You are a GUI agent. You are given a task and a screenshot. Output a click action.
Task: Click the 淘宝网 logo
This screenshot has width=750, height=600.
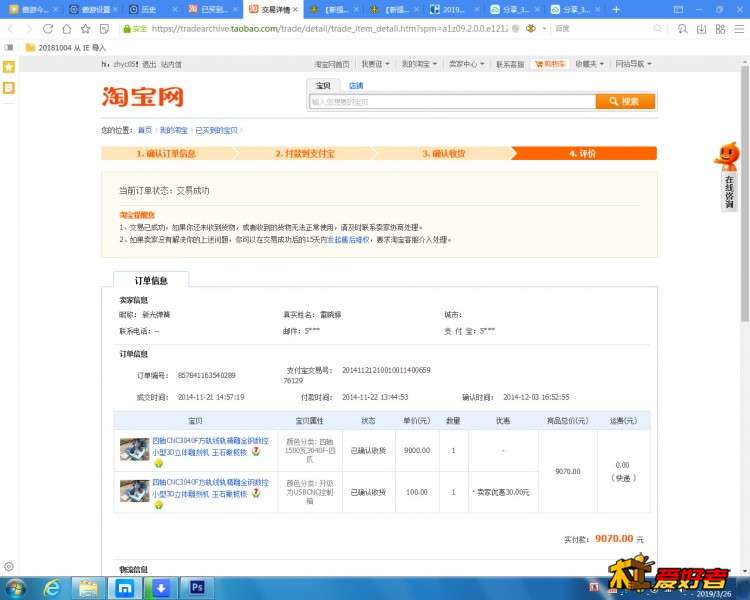[143, 97]
